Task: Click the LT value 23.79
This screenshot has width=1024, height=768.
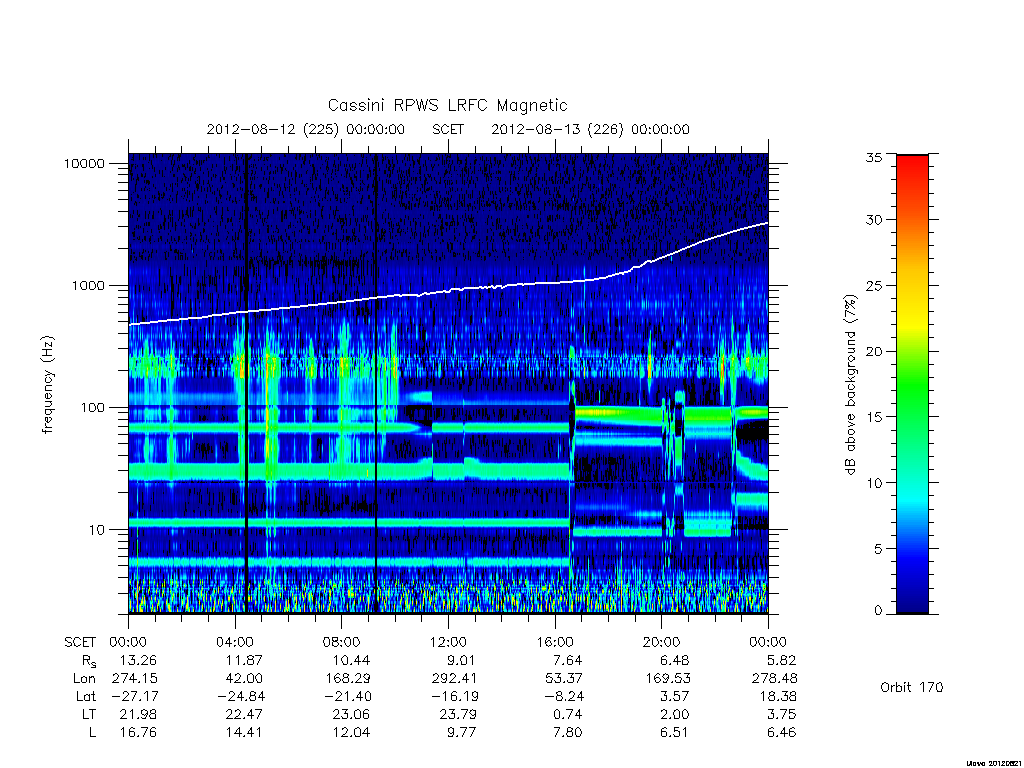Action: pyautogui.click(x=458, y=714)
